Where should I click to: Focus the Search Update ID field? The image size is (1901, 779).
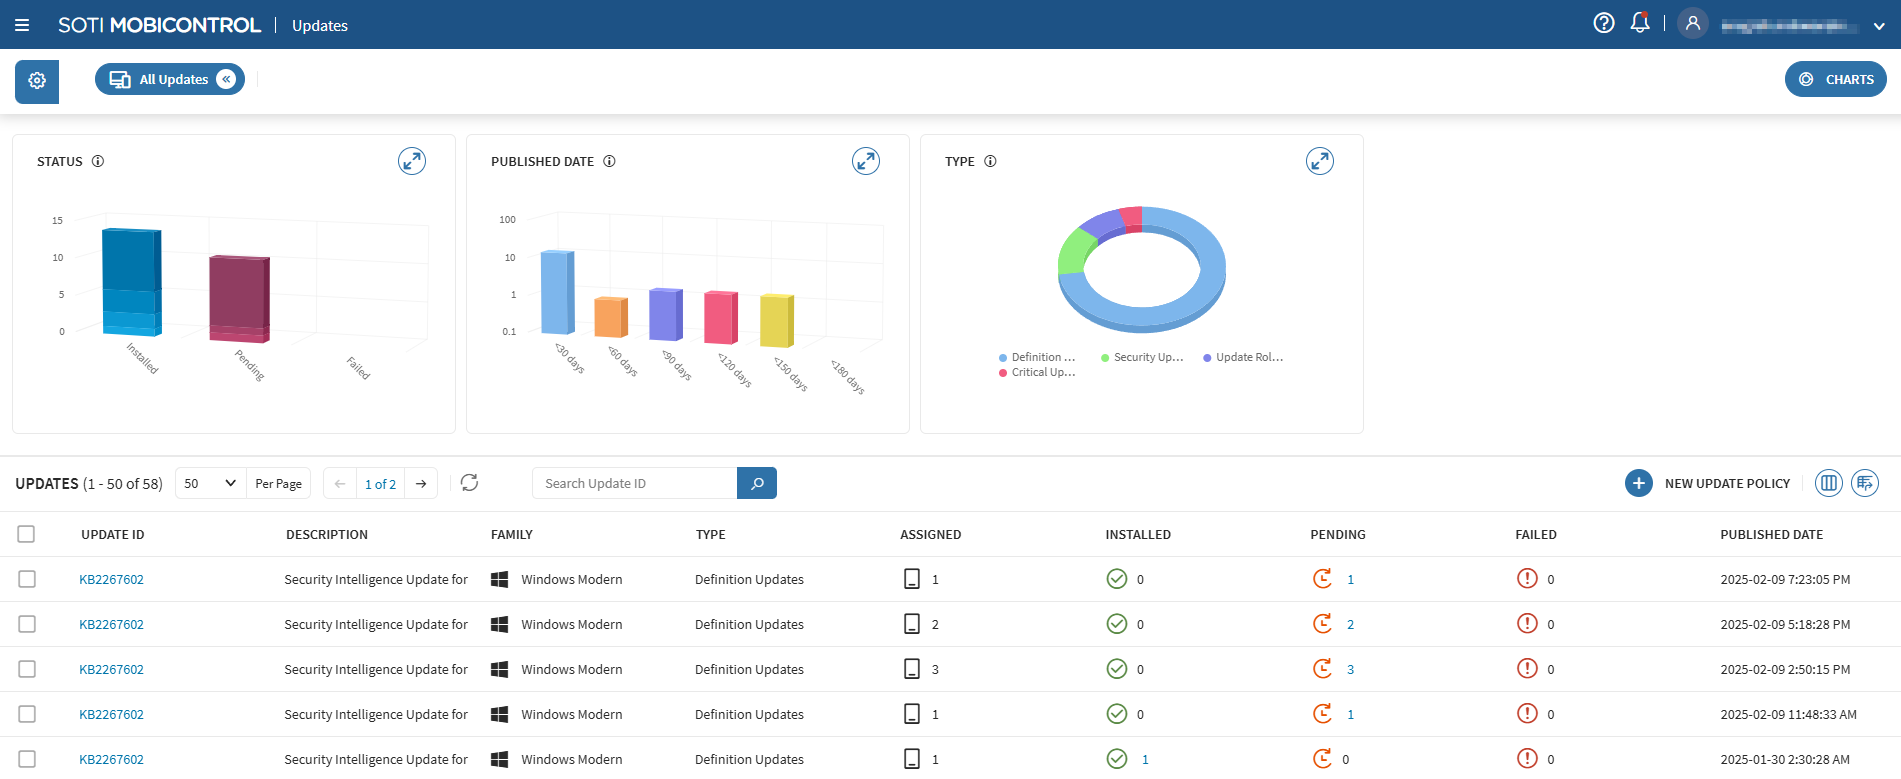coord(635,483)
